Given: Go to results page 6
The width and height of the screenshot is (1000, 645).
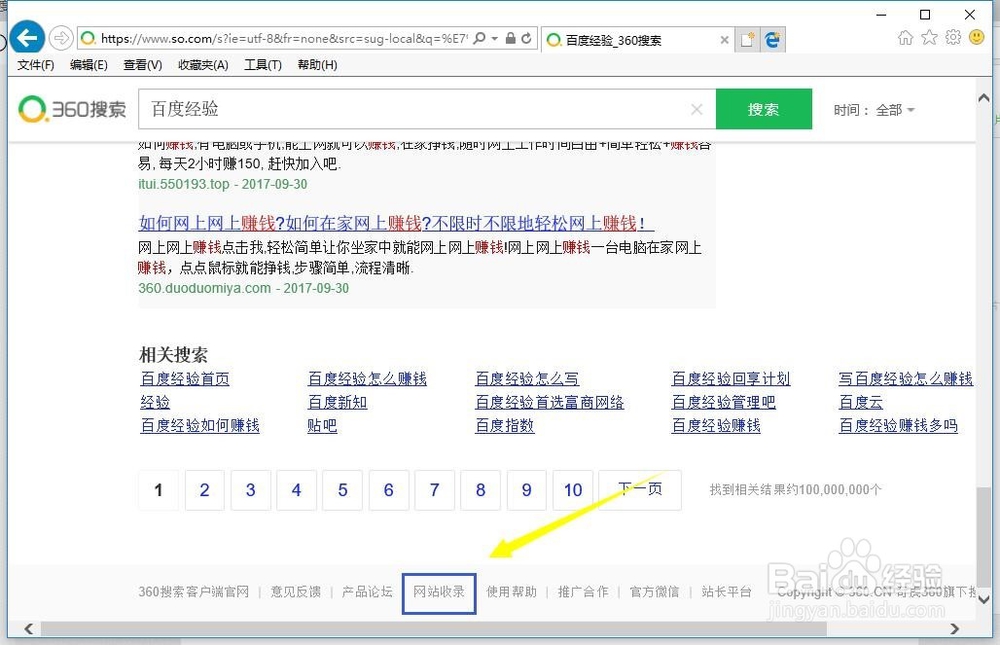Looking at the screenshot, I should [388, 490].
